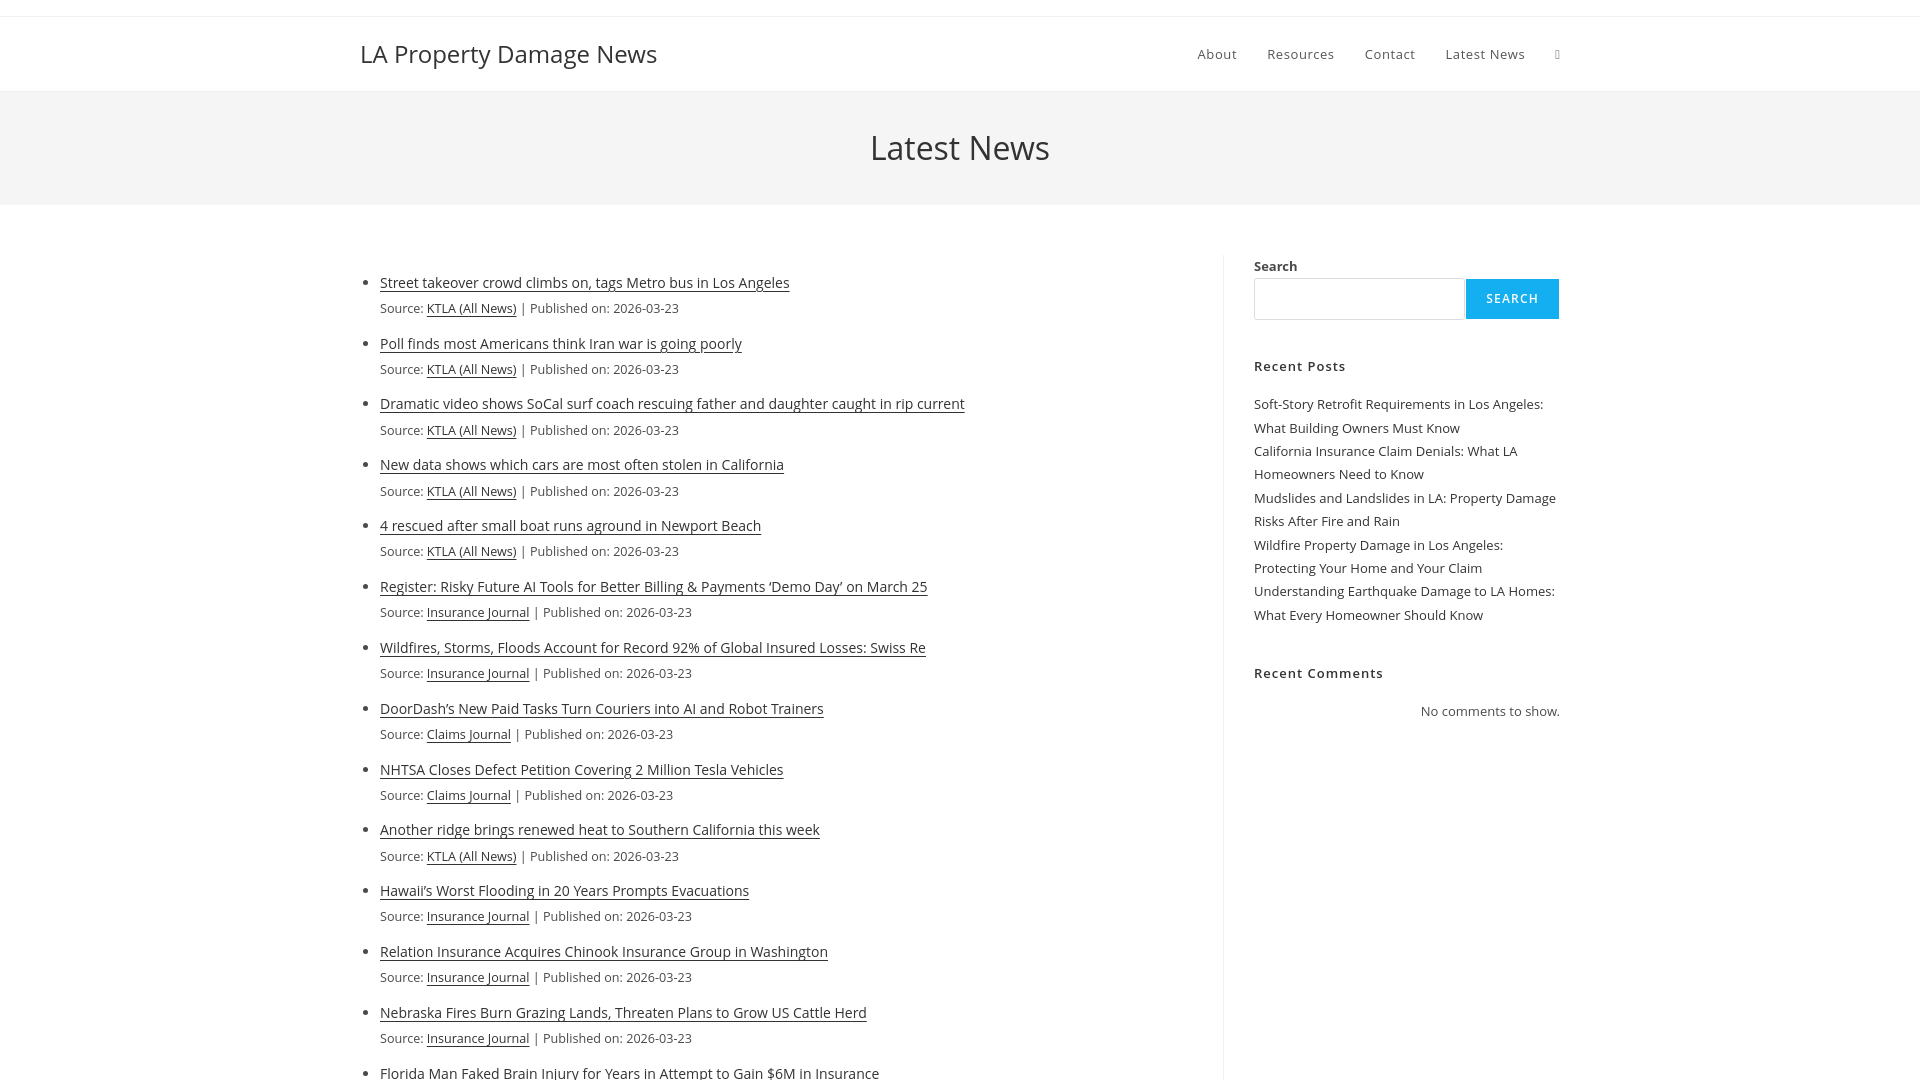Open 4 rescued Newport Beach boat article
This screenshot has height=1080, width=1920.
(570, 526)
